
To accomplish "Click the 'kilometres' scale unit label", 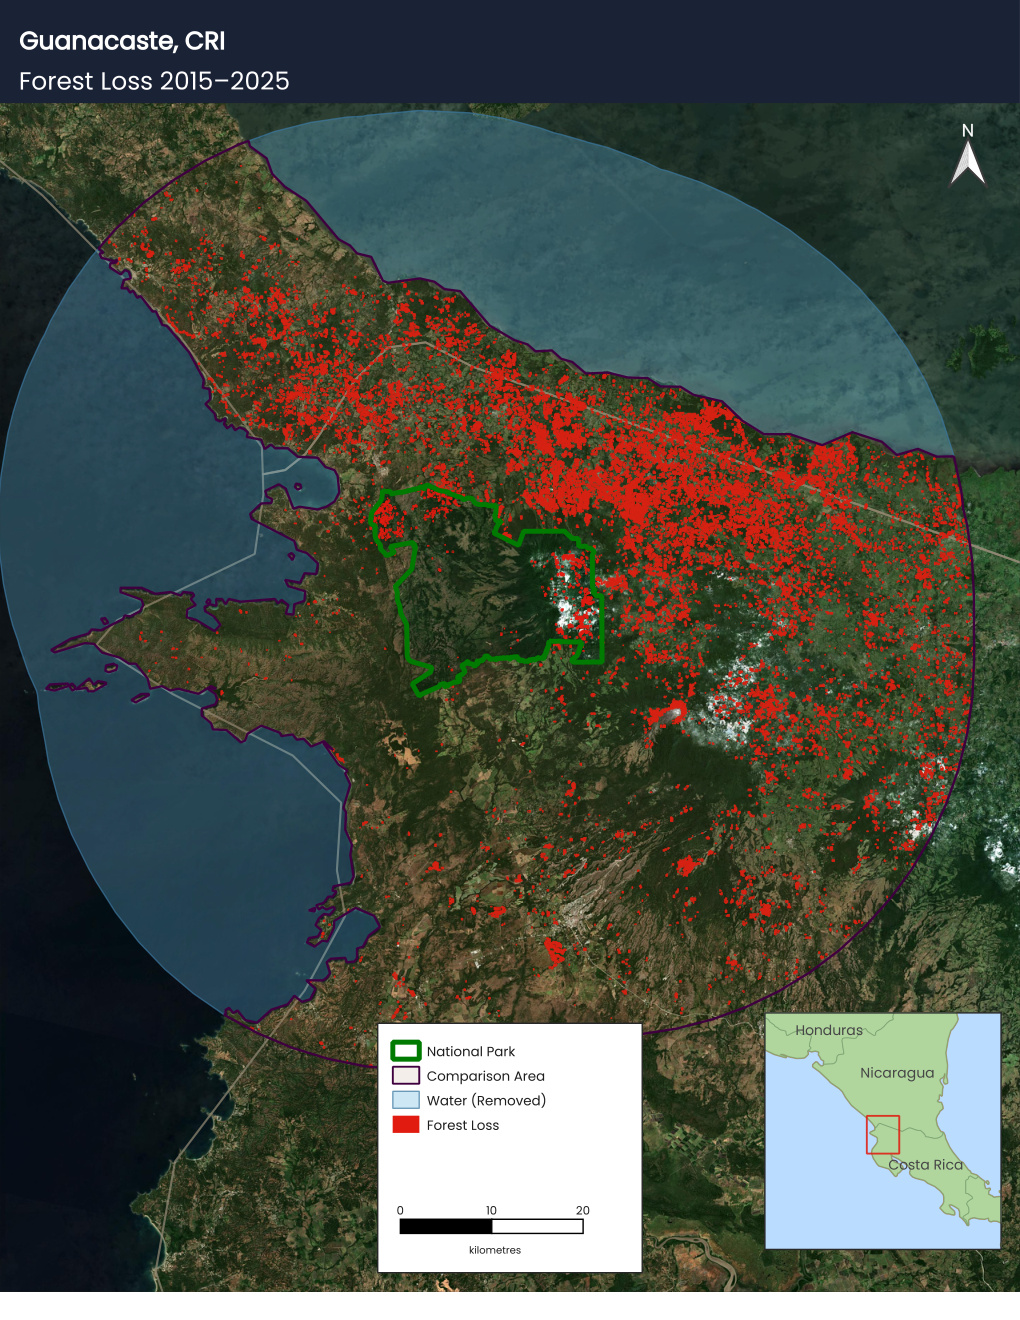I will [x=495, y=1250].
